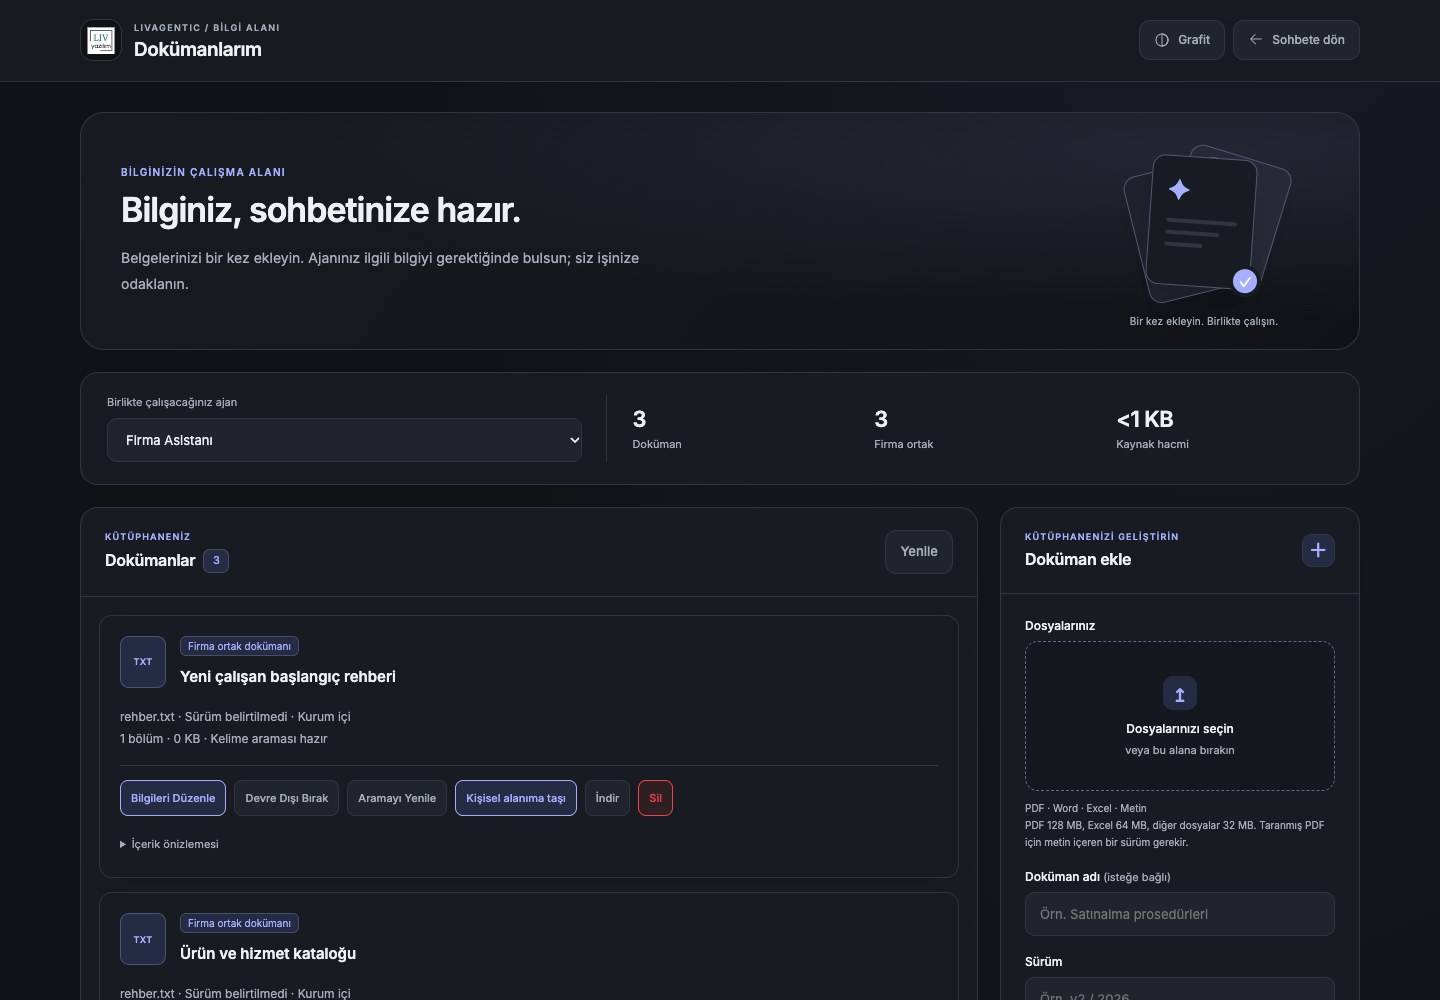
Task: Click Devre Dışı Bırak for Yeni çalışan rehberi
Action: (287, 798)
